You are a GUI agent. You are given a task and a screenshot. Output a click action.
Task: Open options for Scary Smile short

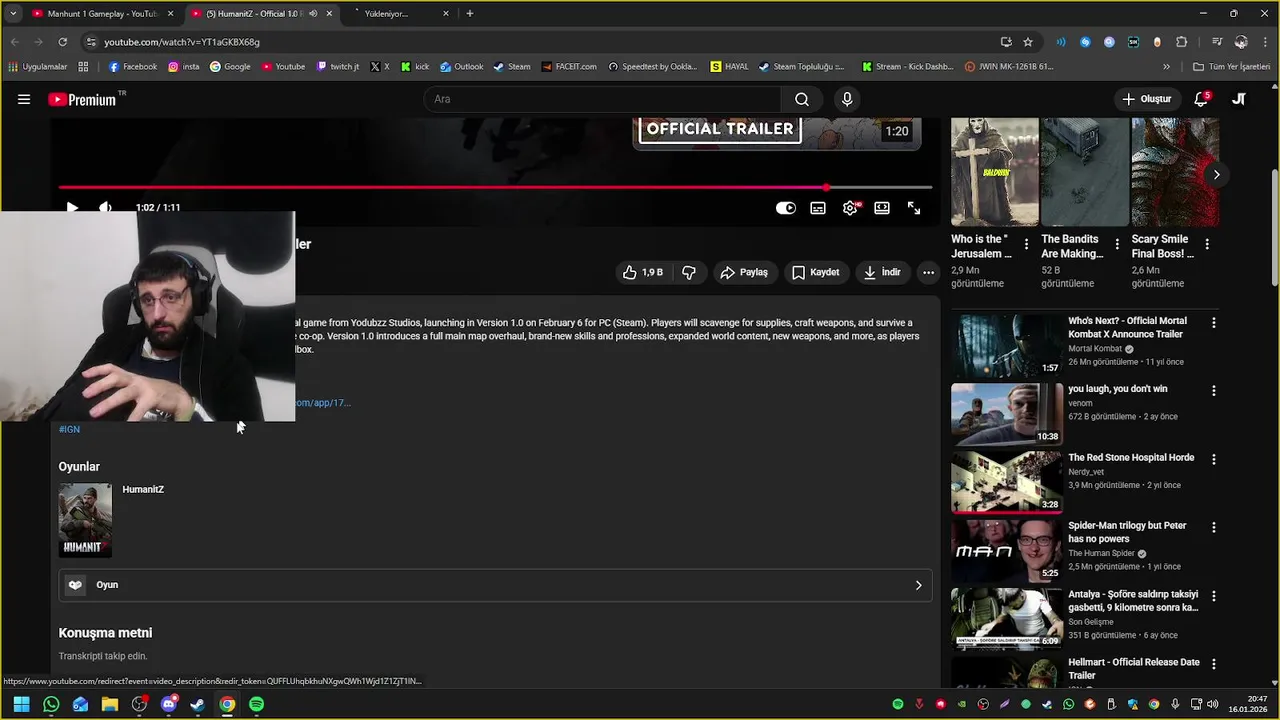(1207, 244)
